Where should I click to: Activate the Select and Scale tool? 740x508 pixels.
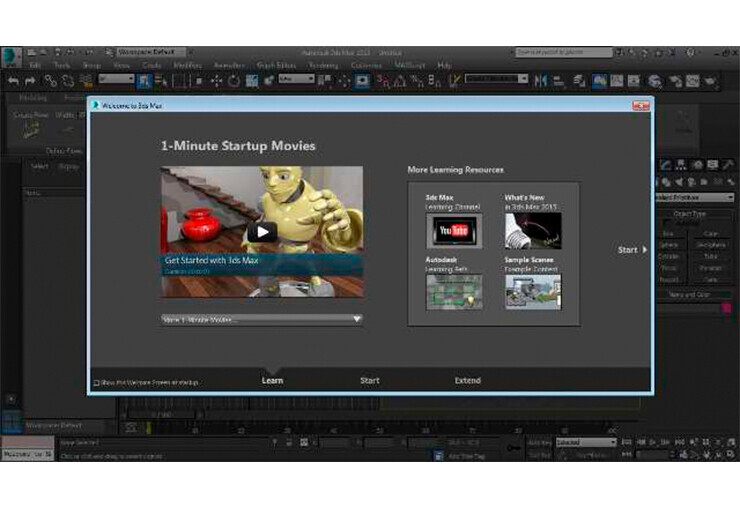click(252, 81)
